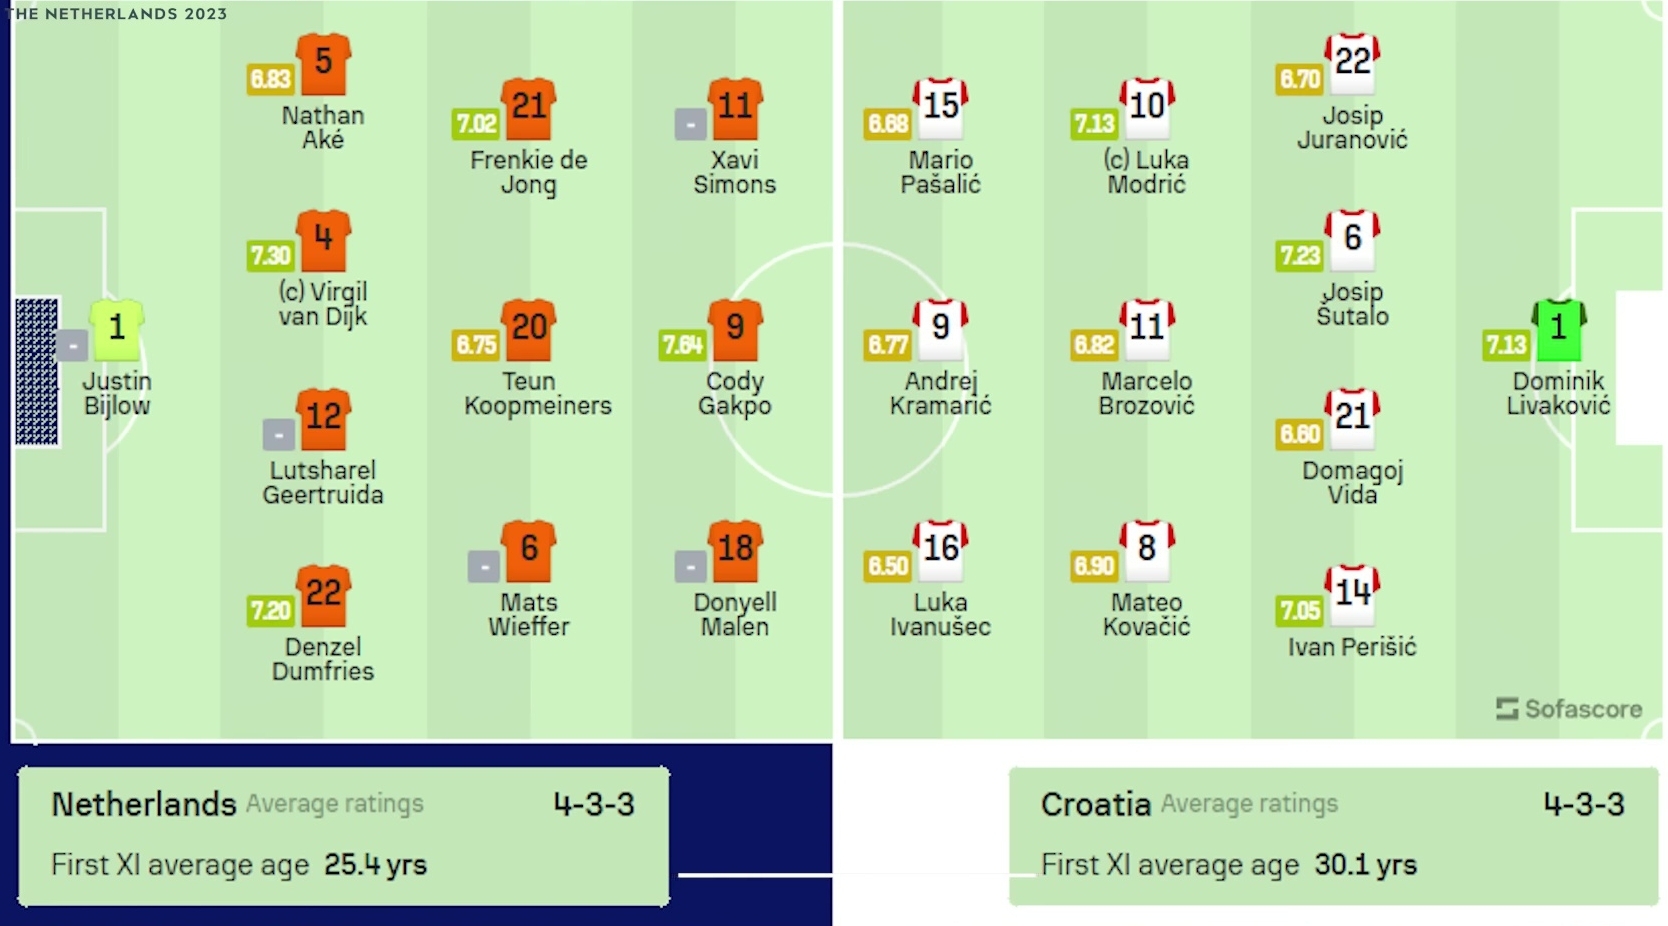The width and height of the screenshot is (1668, 926).
Task: Click Josip Šutalo's 7.23 rating badge
Action: (1299, 256)
